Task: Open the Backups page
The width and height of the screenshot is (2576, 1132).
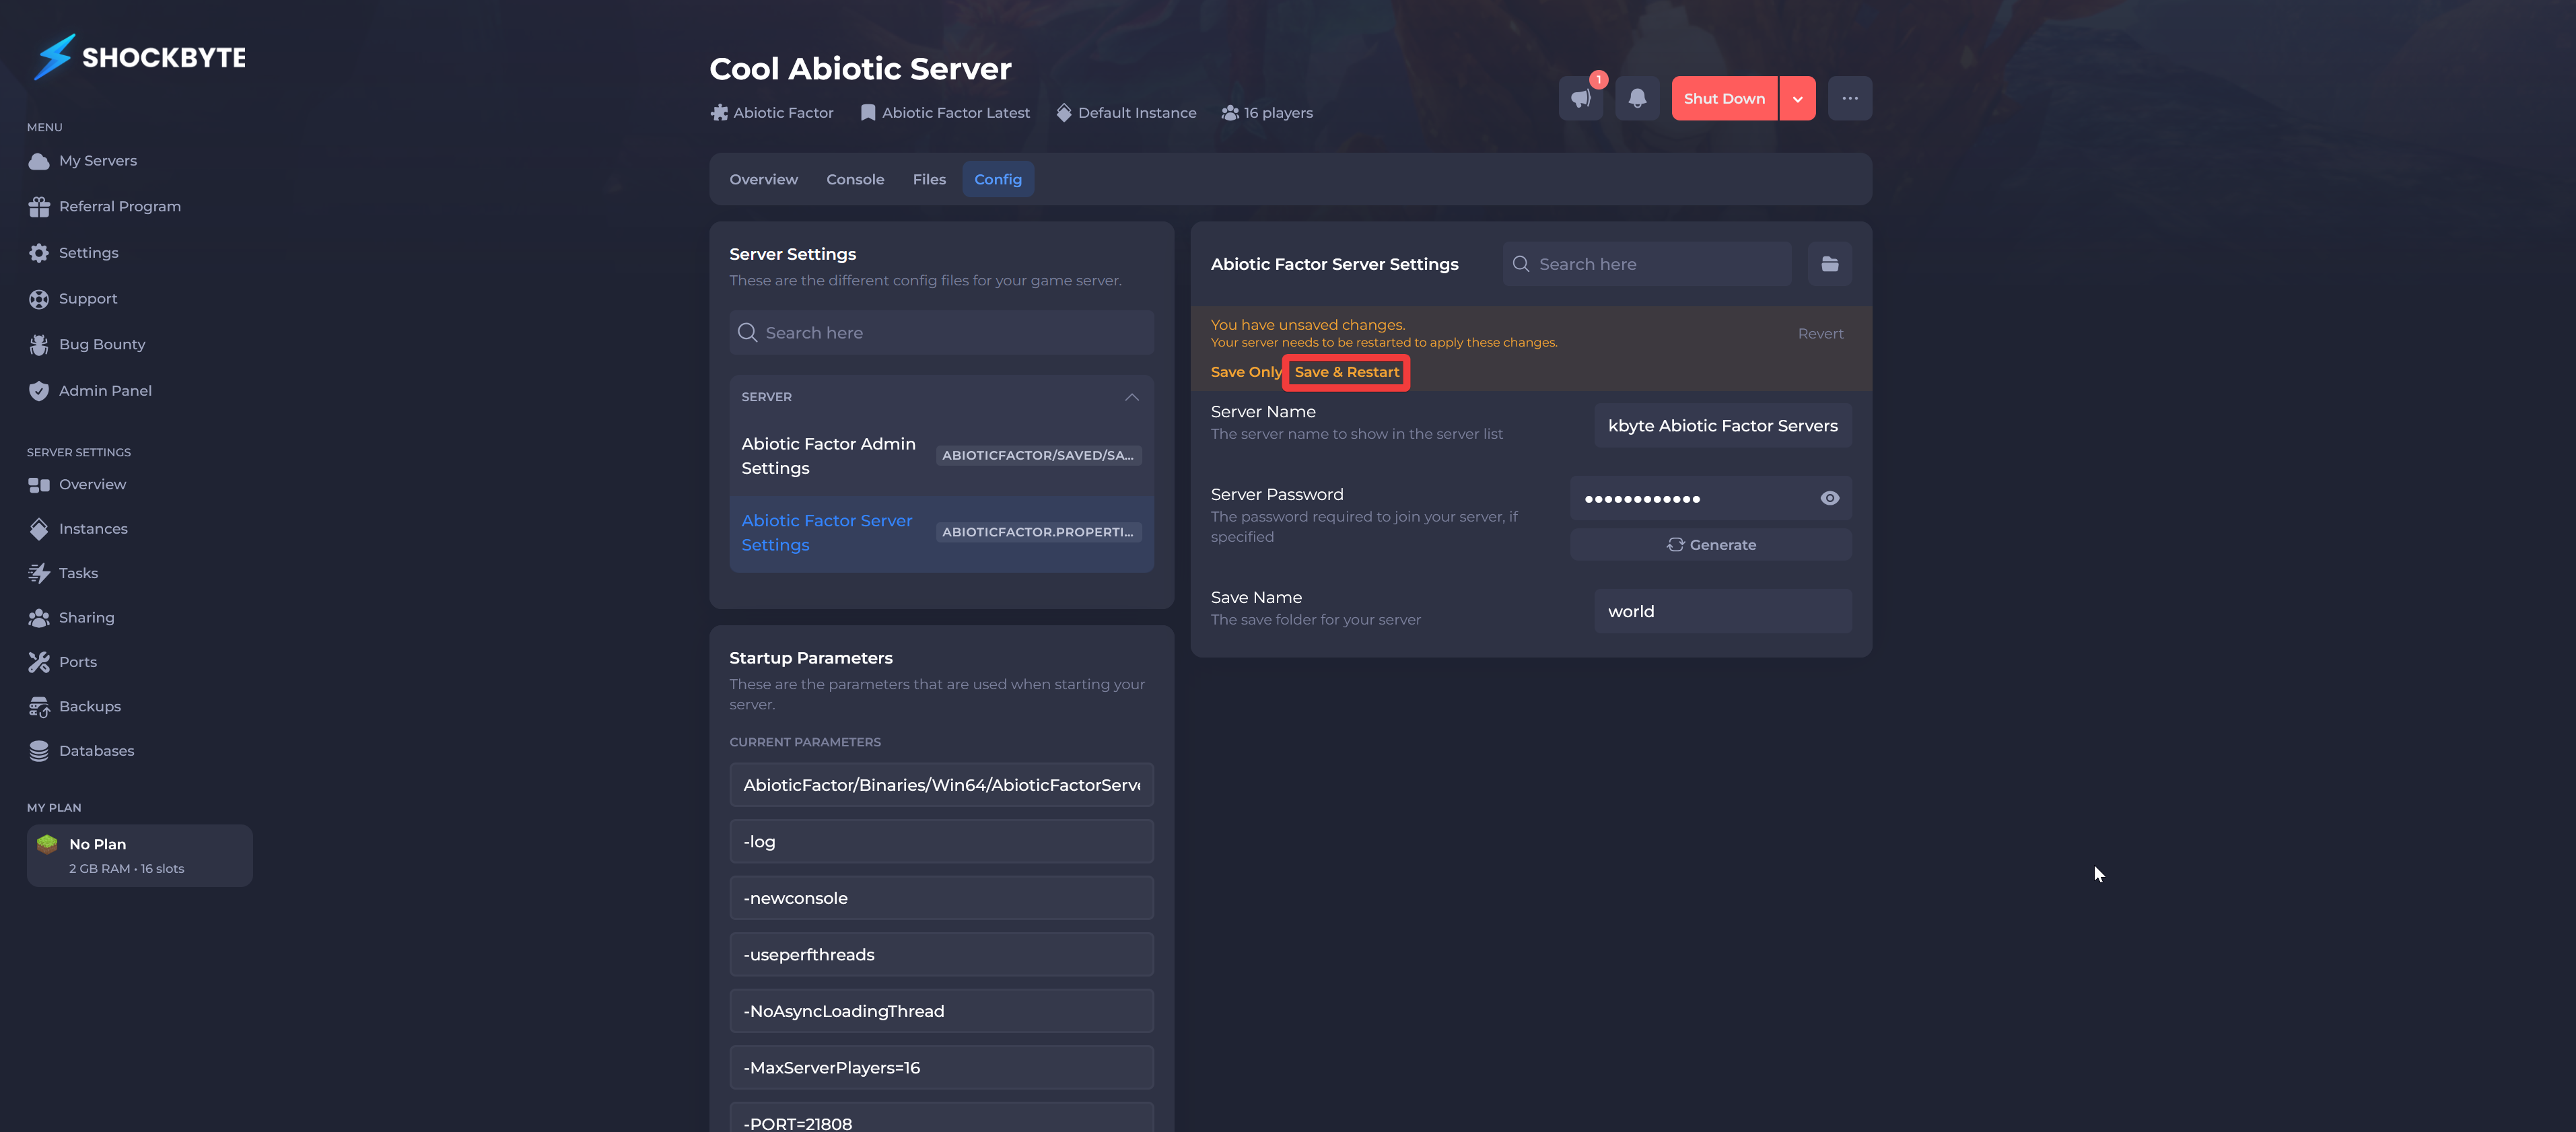Action: 90,706
